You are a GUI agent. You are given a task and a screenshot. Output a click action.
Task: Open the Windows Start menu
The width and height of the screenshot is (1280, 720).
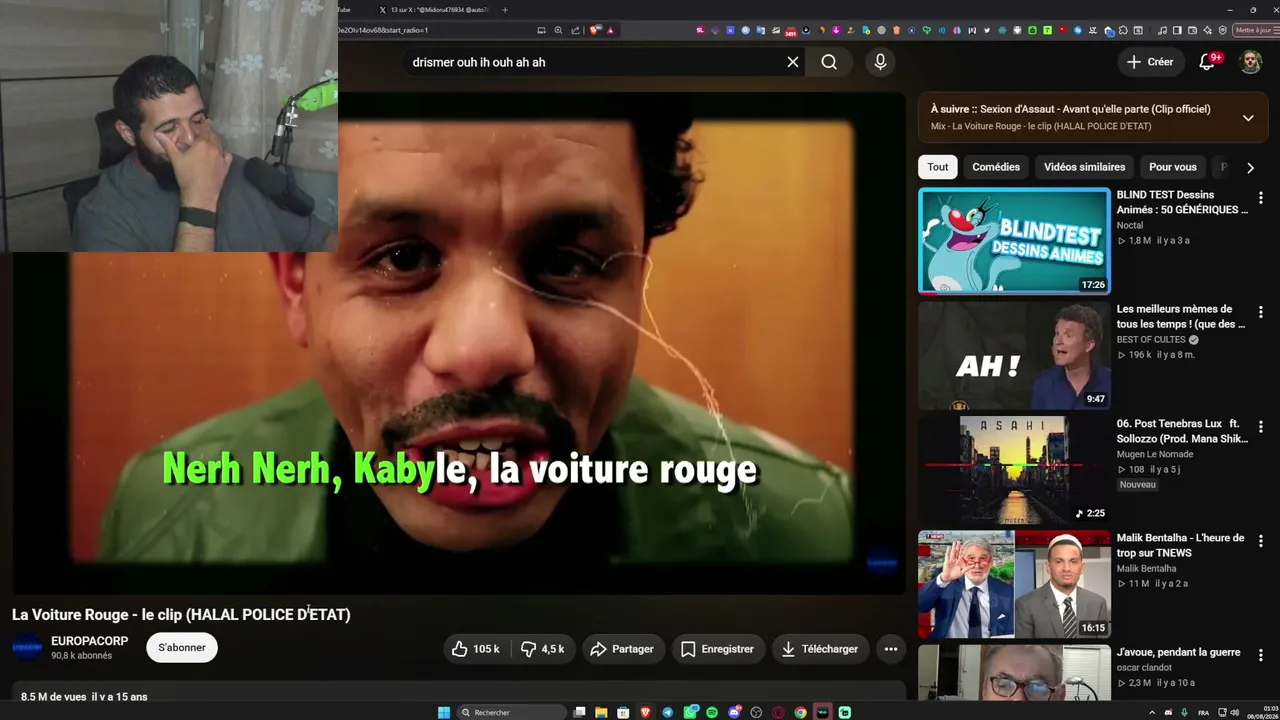pos(444,712)
